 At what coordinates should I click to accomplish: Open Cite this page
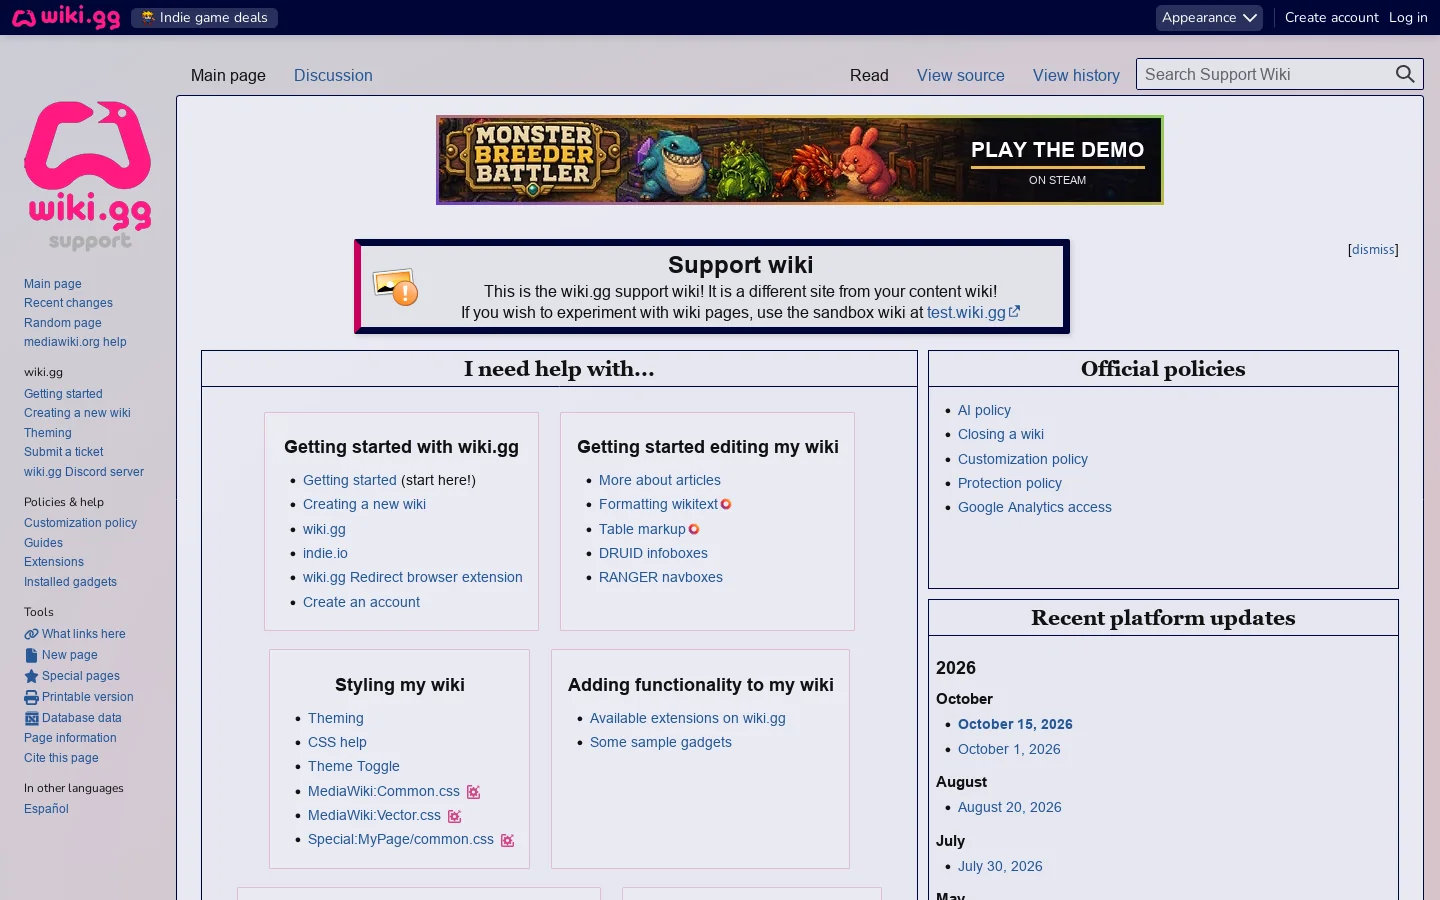tap(61, 758)
